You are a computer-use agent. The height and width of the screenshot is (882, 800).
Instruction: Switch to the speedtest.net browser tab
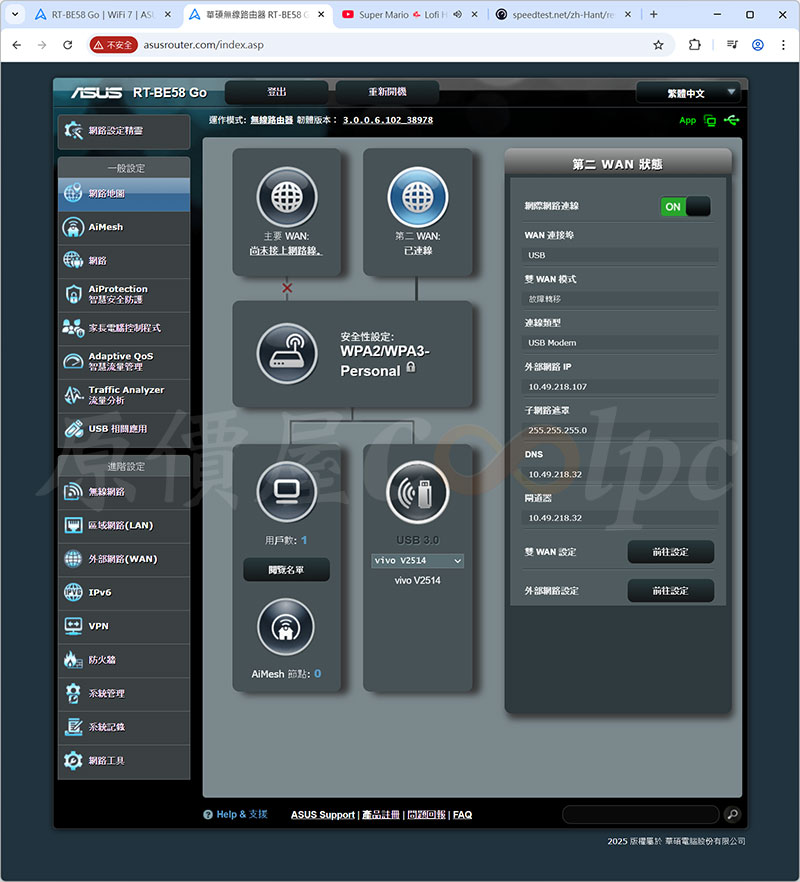[558, 15]
